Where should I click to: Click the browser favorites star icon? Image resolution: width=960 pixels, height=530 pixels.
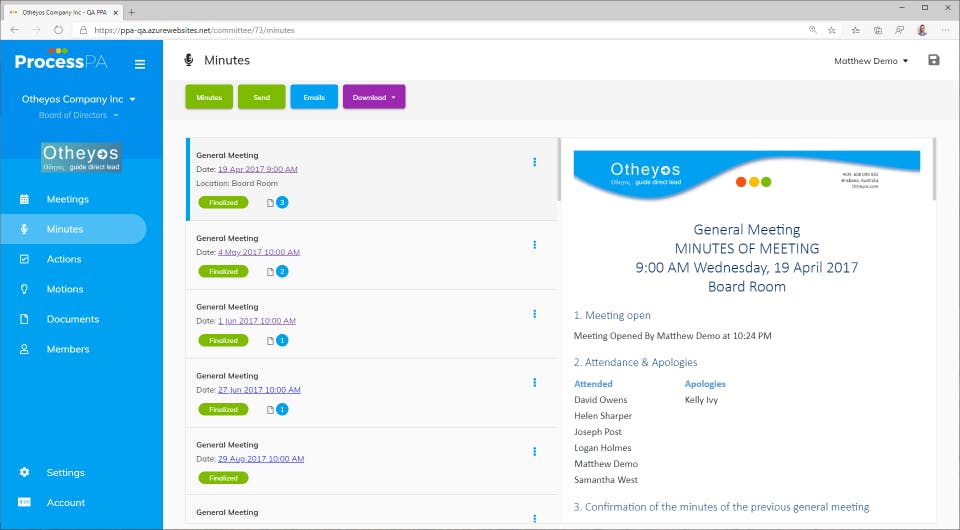831,30
